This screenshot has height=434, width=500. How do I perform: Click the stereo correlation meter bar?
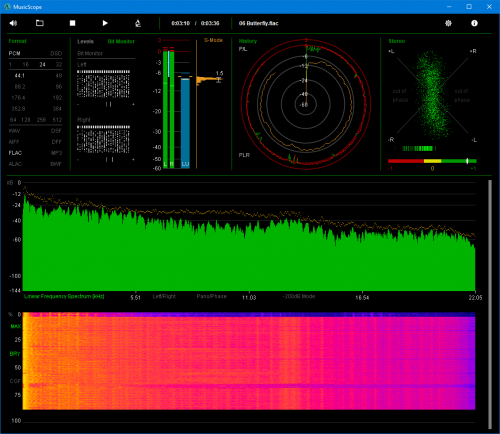432,161
